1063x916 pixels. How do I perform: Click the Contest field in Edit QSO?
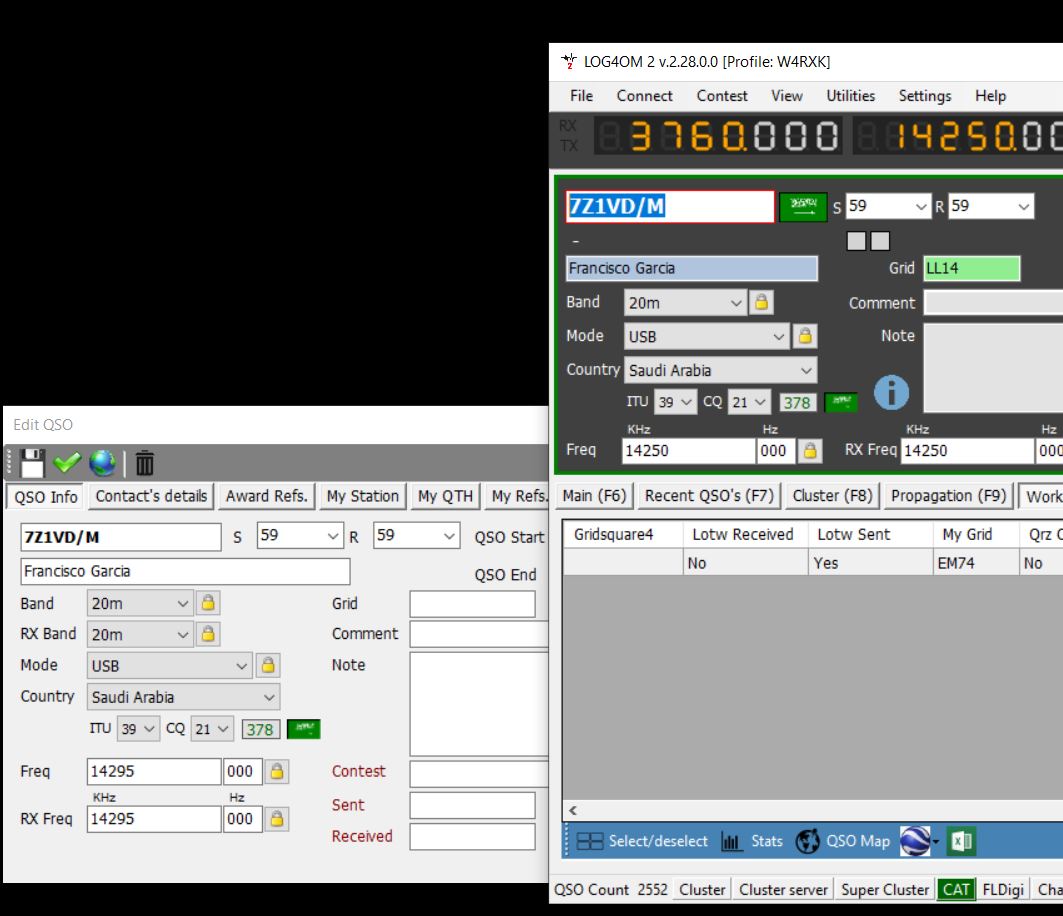tap(479, 774)
